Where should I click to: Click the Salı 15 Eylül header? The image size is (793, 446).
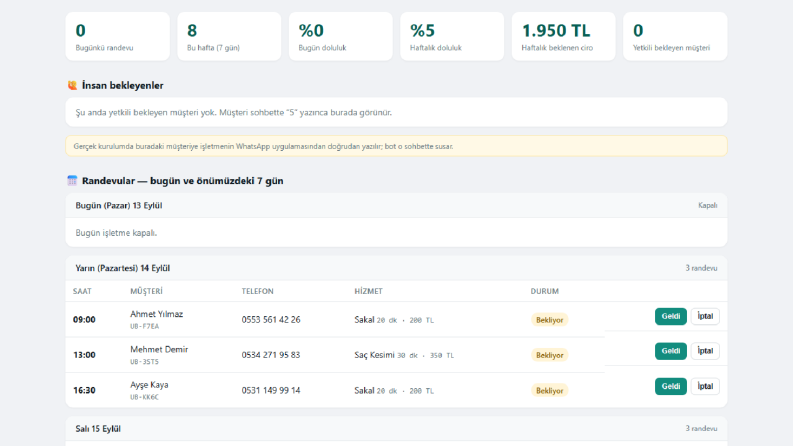tap(98, 429)
